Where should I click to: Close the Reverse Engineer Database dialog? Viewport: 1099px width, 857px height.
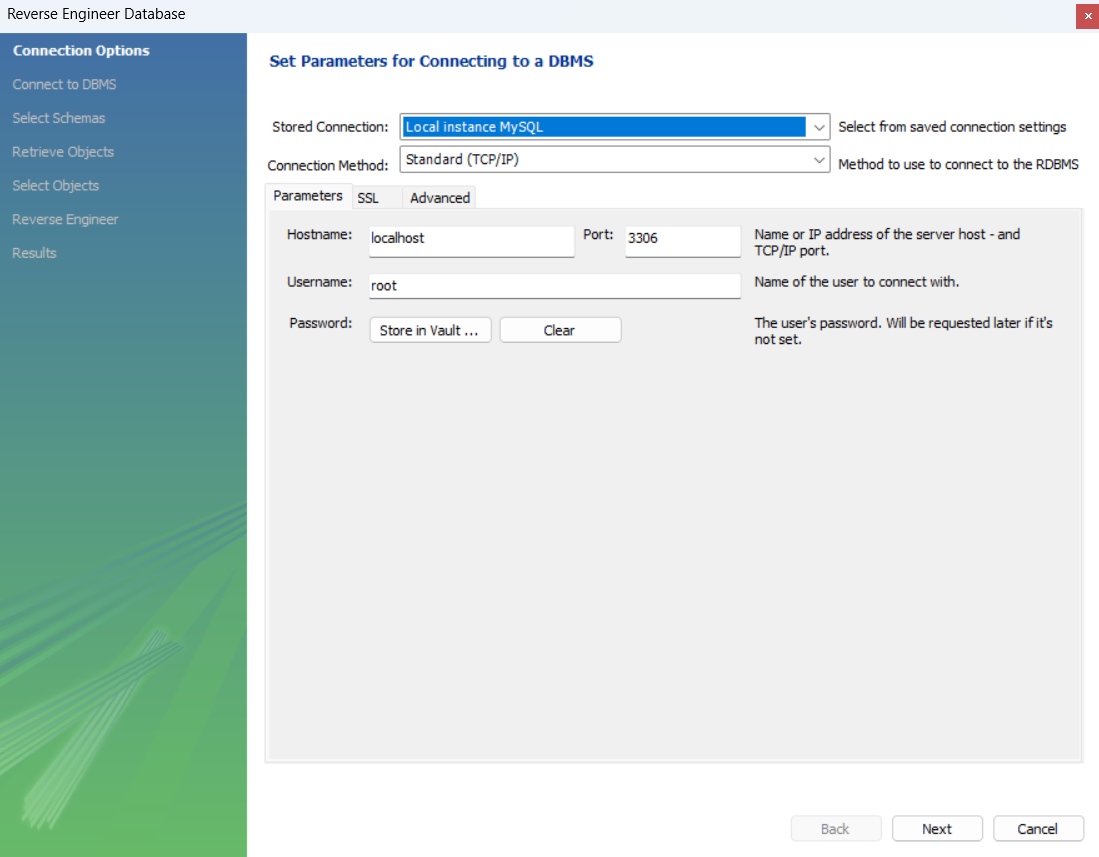(1087, 15)
